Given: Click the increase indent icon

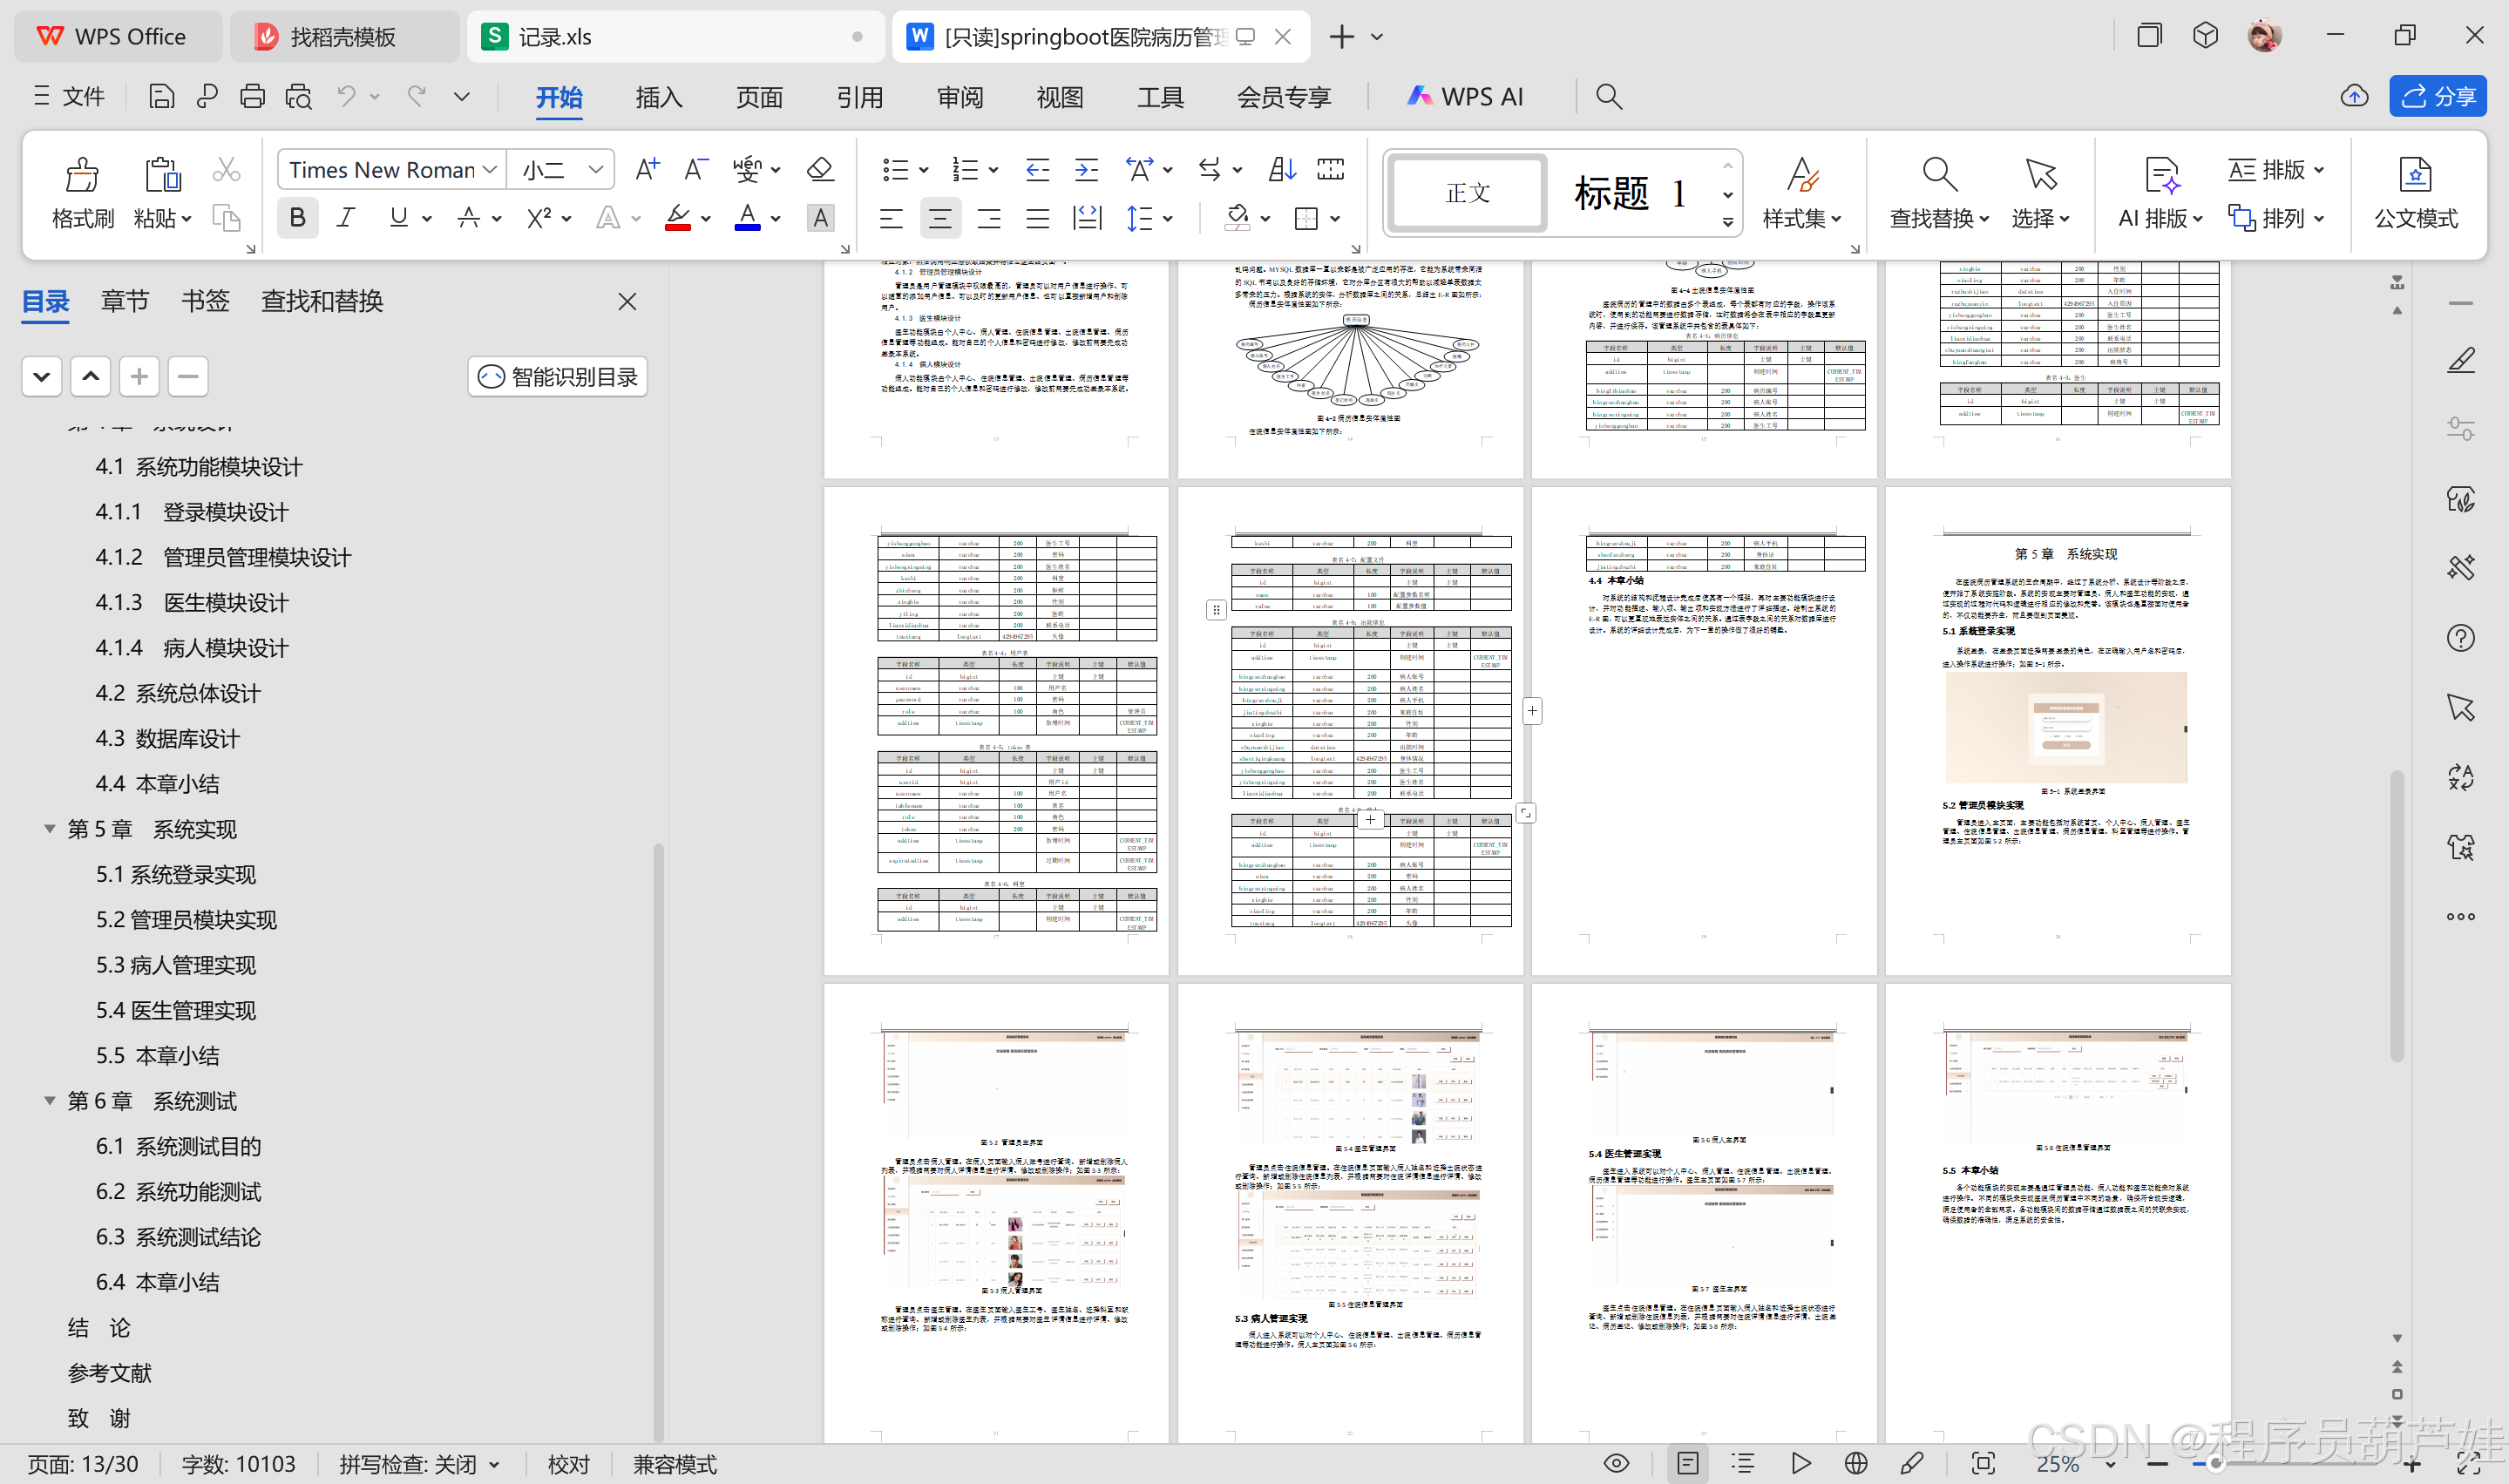Looking at the screenshot, I should pos(1086,169).
